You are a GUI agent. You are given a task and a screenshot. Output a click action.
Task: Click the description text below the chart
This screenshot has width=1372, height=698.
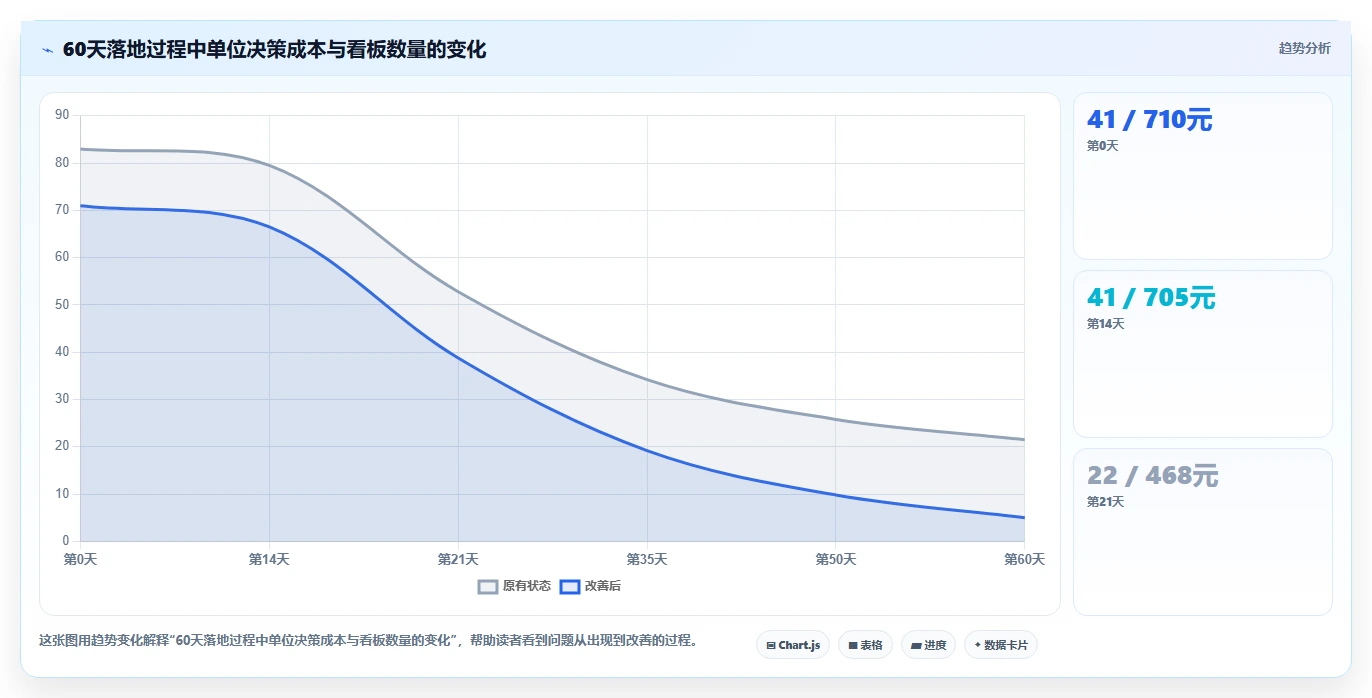(x=368, y=640)
